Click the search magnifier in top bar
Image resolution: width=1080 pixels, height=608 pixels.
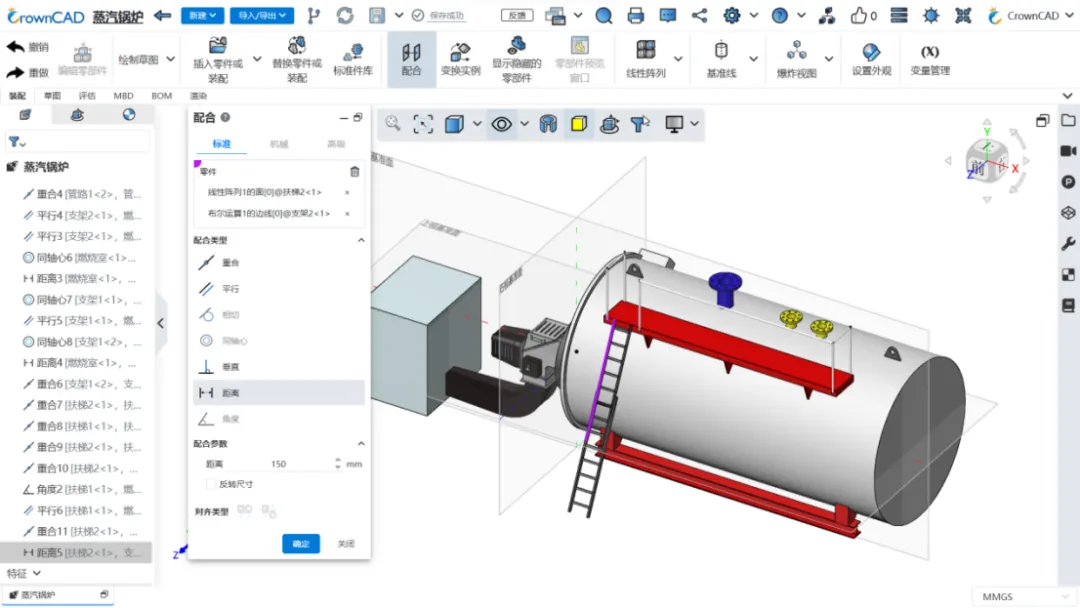point(603,15)
